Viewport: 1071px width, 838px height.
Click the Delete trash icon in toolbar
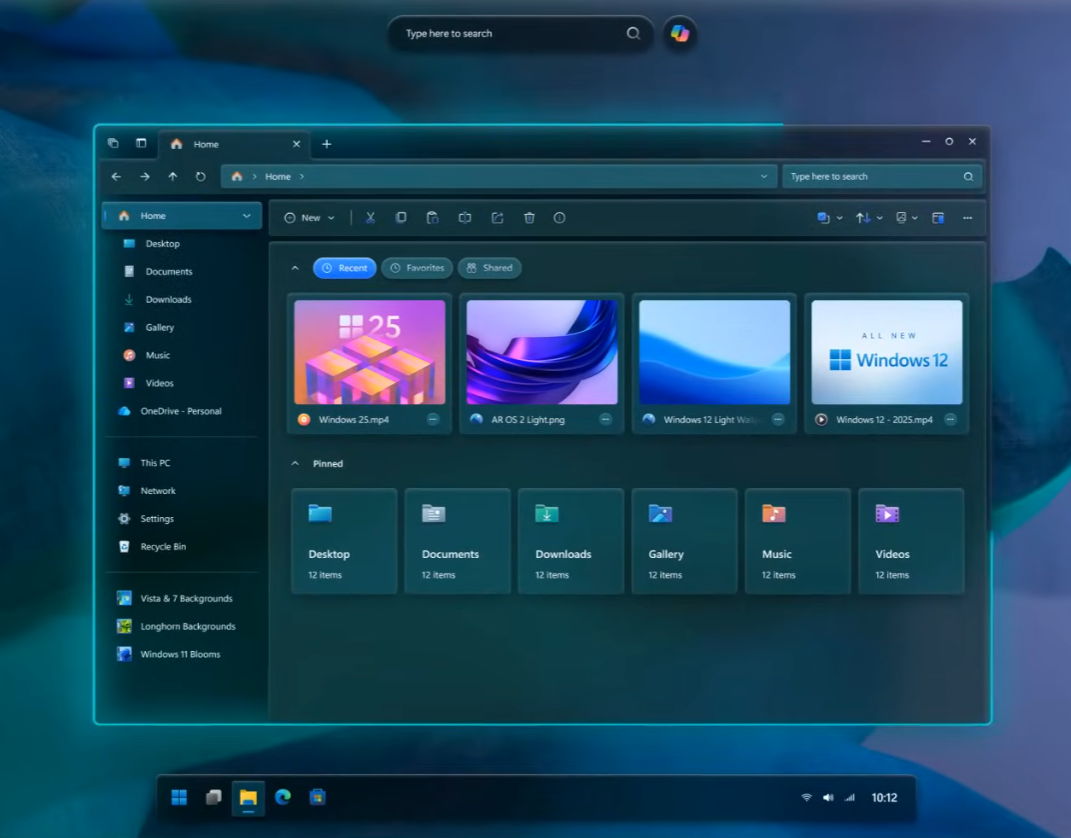pyautogui.click(x=529, y=218)
